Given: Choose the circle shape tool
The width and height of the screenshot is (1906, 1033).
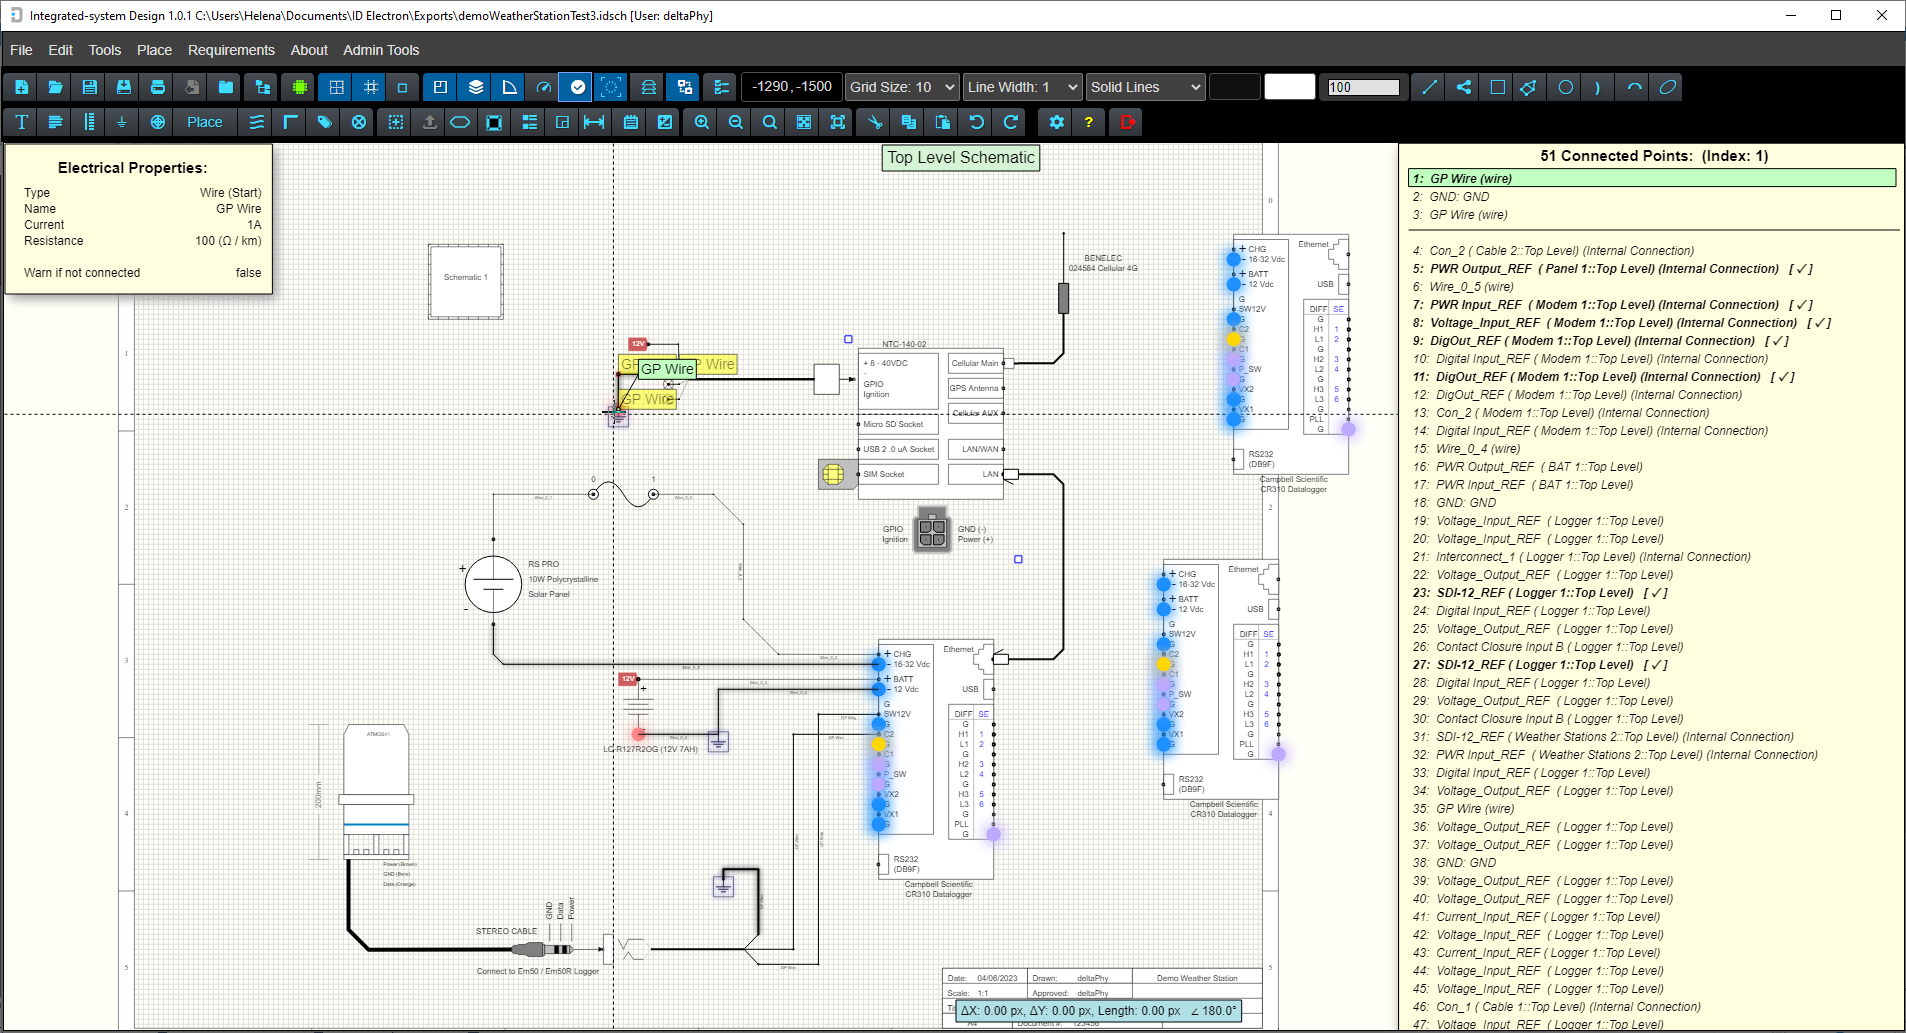Looking at the screenshot, I should click(x=1565, y=87).
